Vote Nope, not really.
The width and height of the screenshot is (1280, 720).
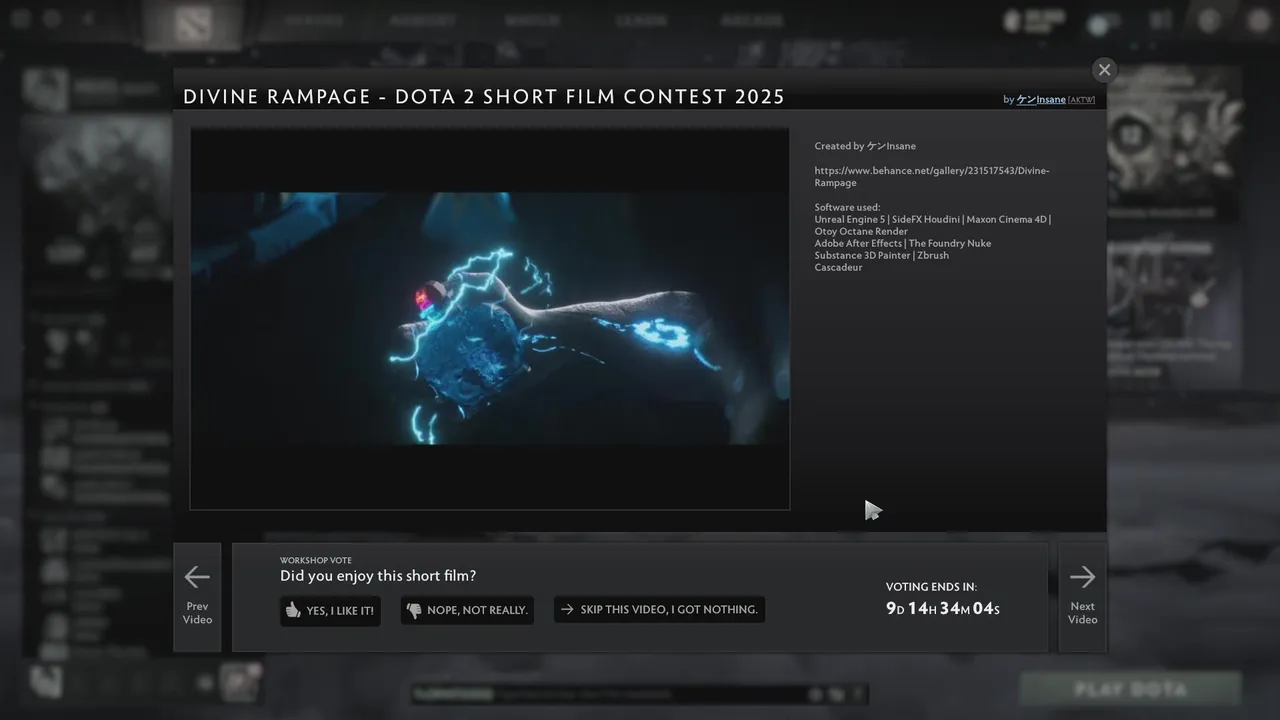467,610
